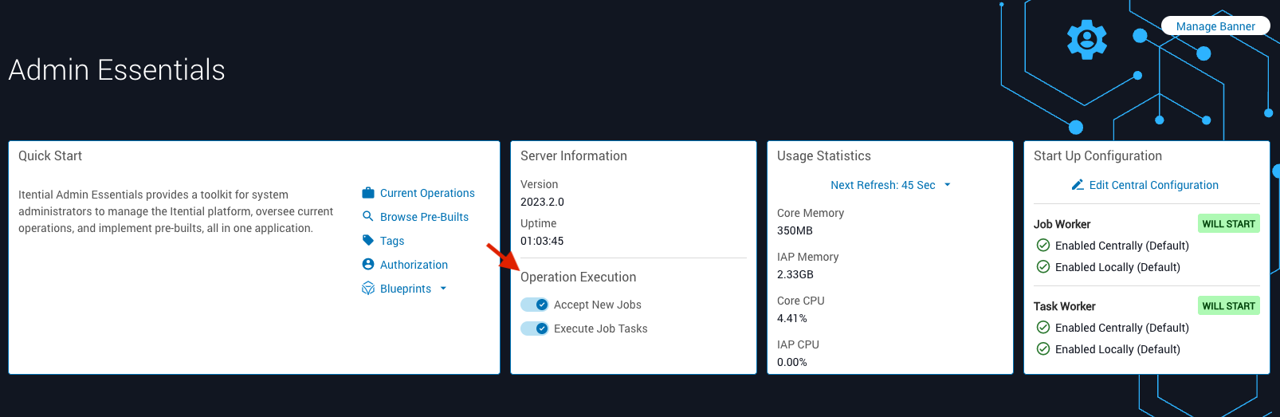1280x417 pixels.
Task: Click the Start Up Configuration heading
Action: coord(1098,156)
